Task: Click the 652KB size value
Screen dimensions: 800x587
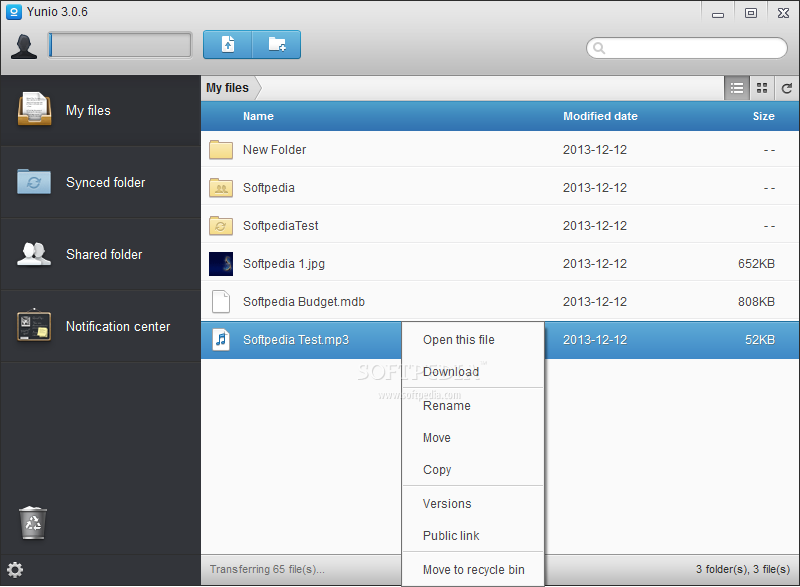Action: 756,264
